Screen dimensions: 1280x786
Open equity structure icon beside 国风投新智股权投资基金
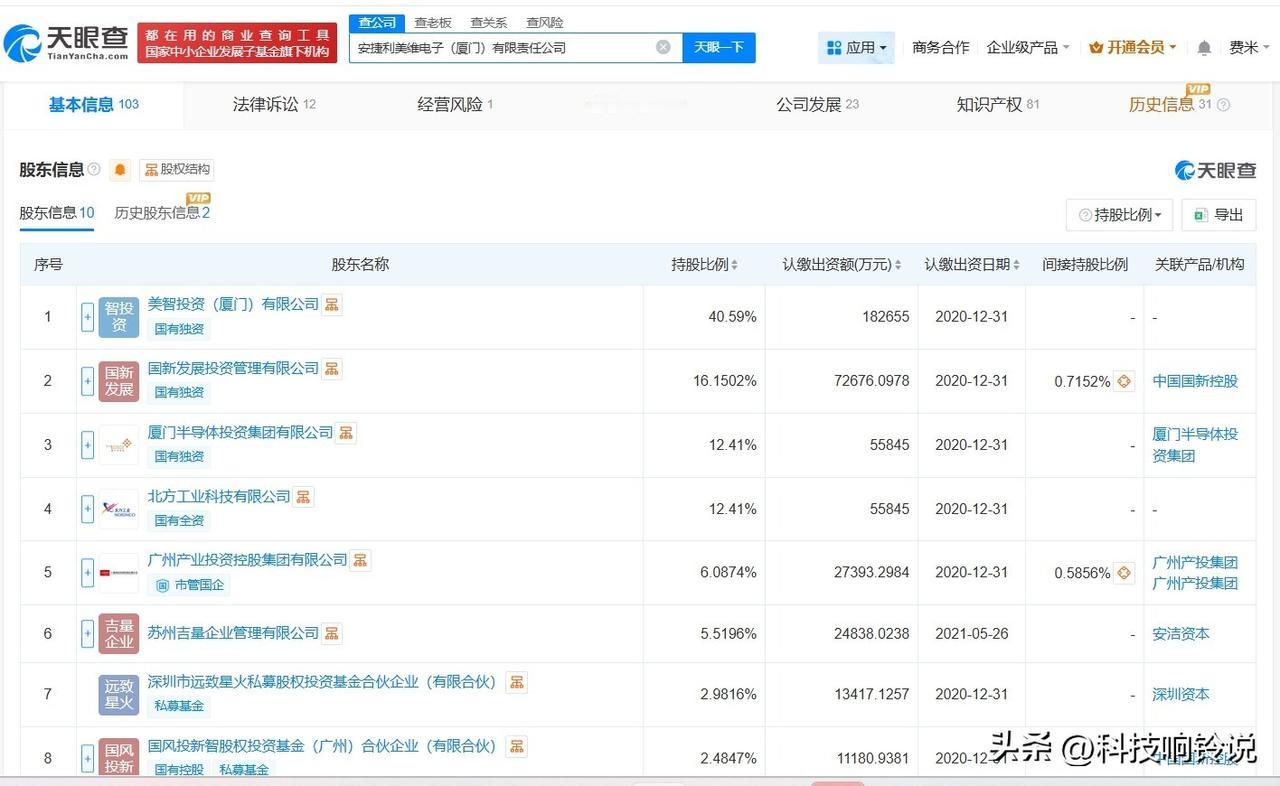pos(517,746)
